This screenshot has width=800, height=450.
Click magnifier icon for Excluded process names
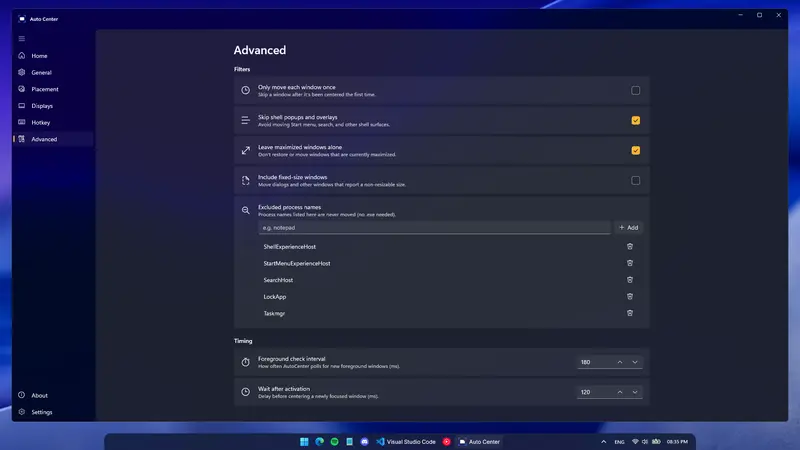tap(245, 210)
